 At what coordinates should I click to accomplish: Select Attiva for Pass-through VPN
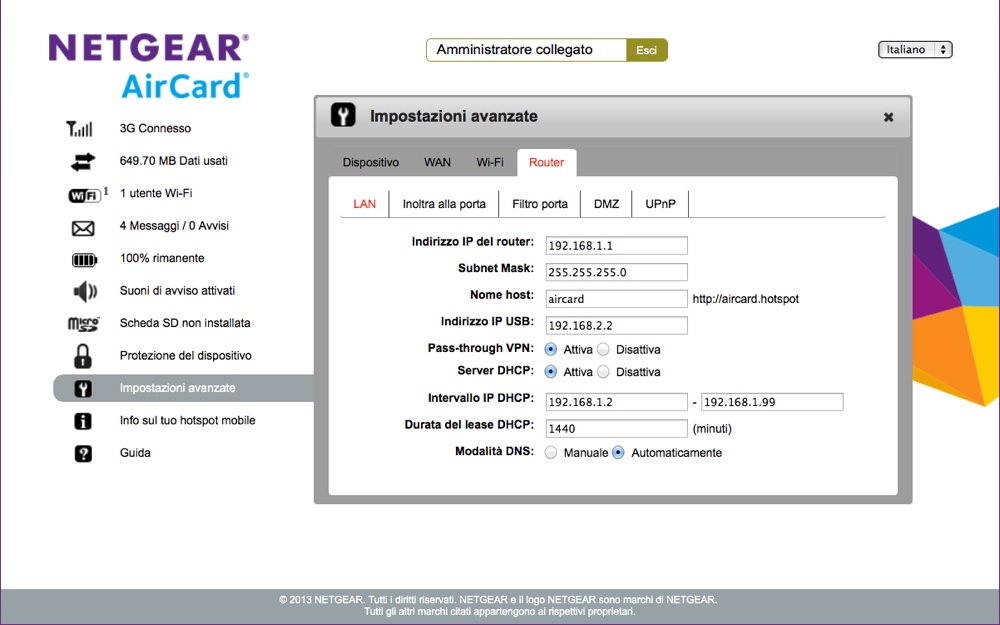click(x=551, y=349)
